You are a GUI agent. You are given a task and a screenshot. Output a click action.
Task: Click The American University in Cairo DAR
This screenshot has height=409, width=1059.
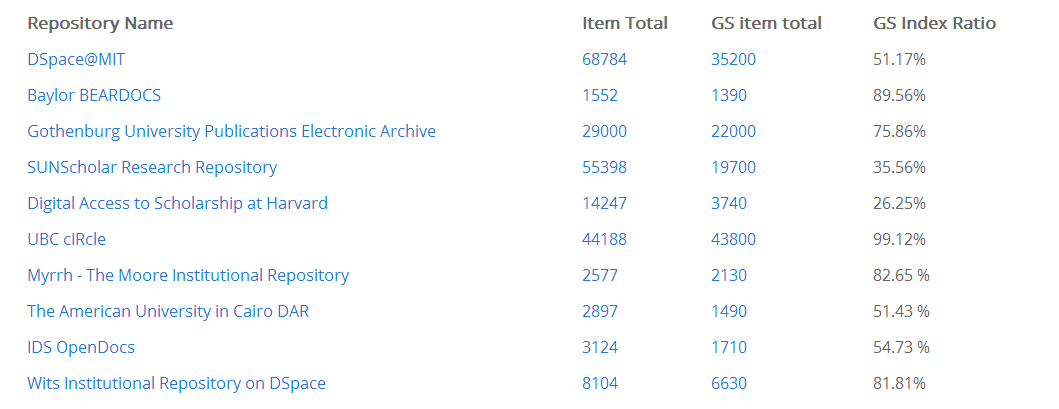coord(168,311)
